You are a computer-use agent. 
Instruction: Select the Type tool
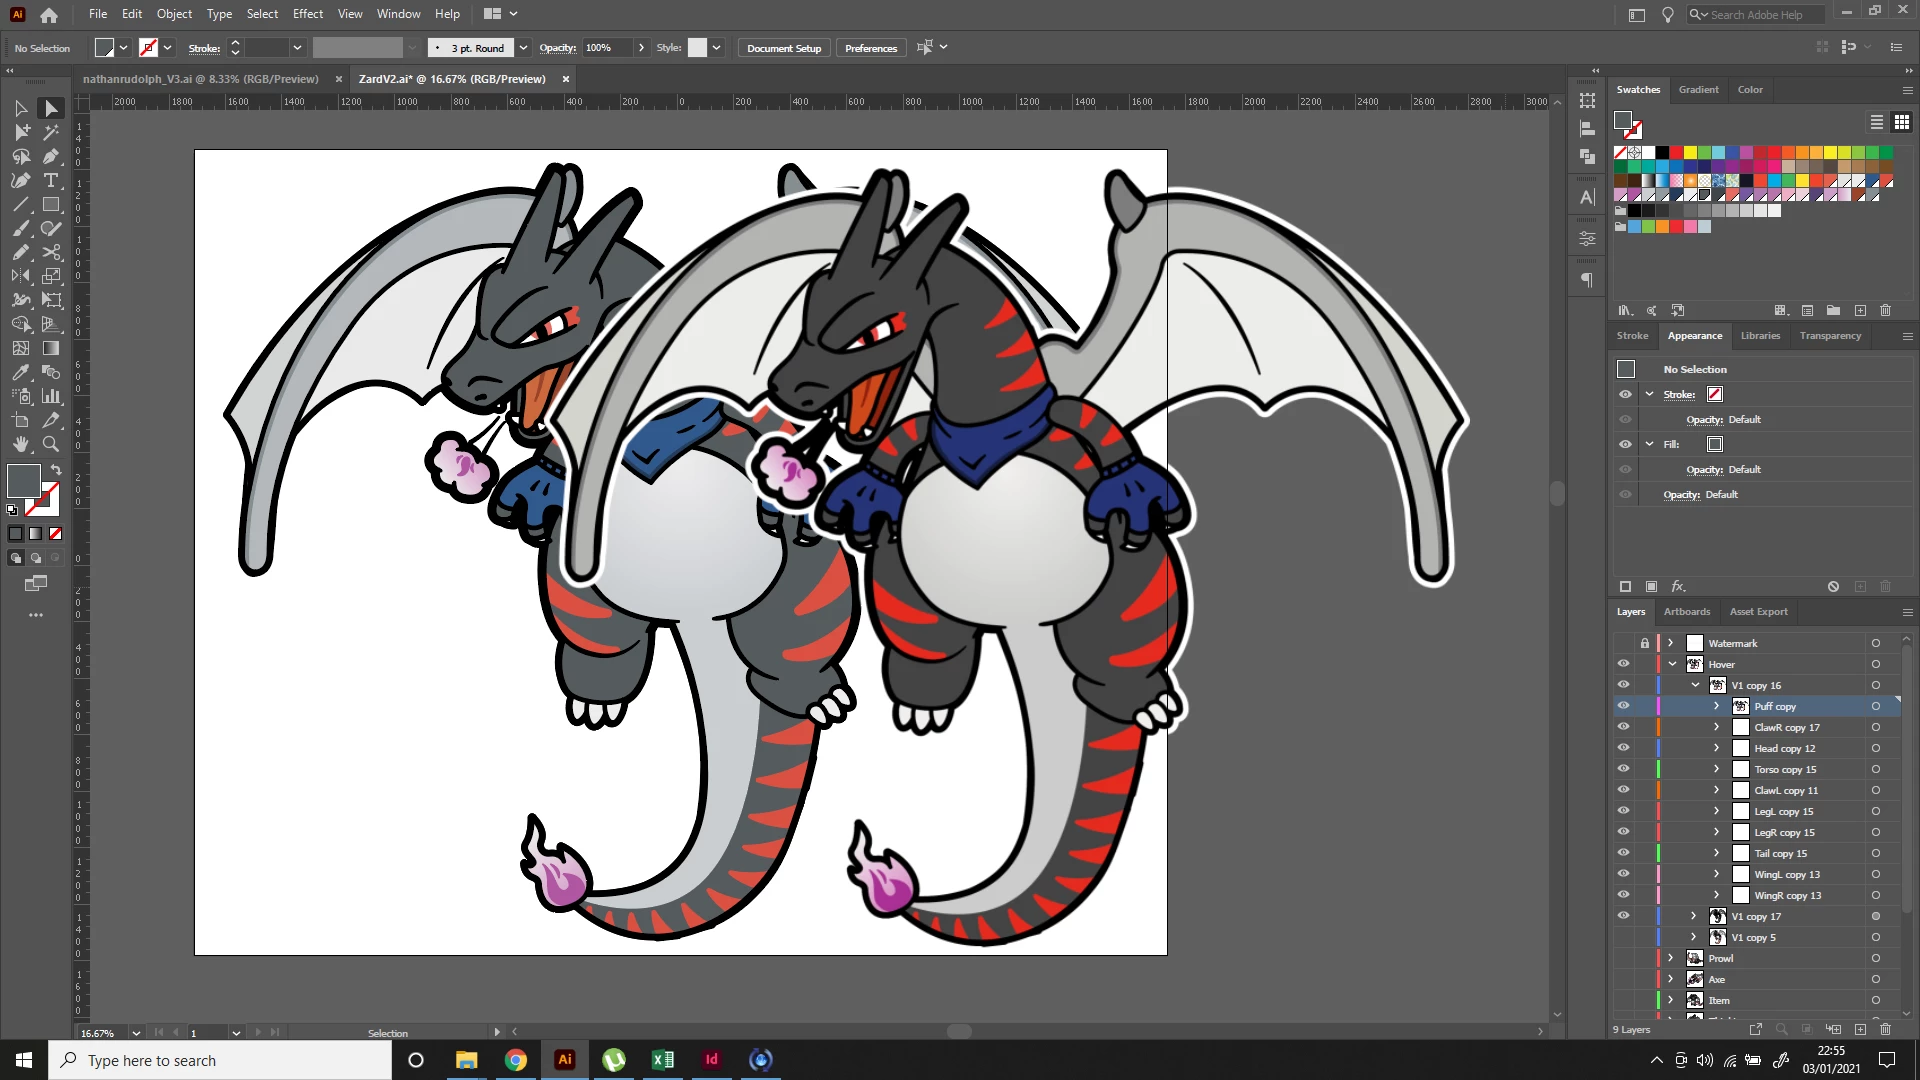pos(51,181)
